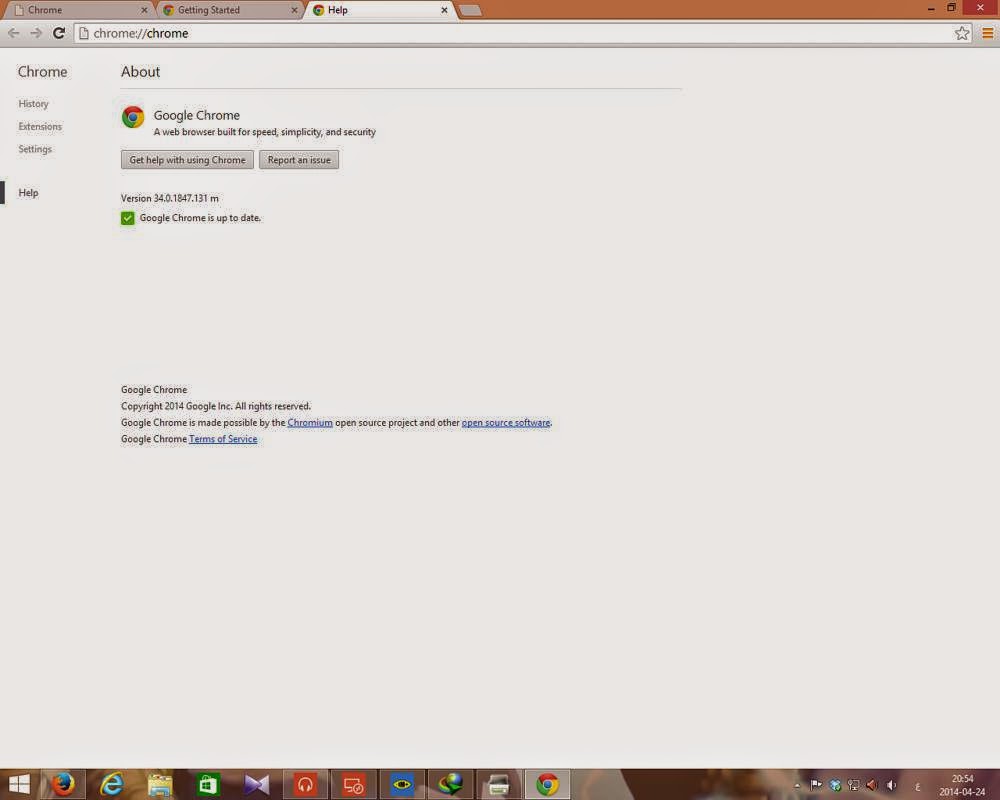Open File Explorer from the taskbar
The height and width of the screenshot is (800, 1000).
[x=159, y=784]
